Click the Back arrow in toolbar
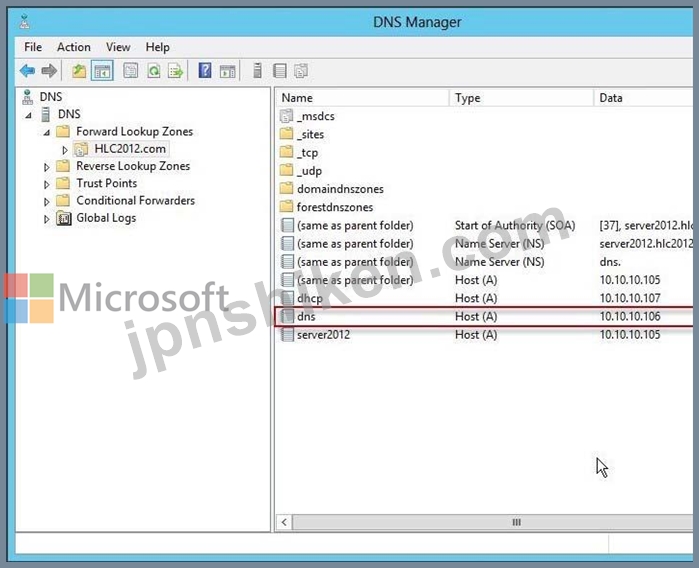 (28, 70)
